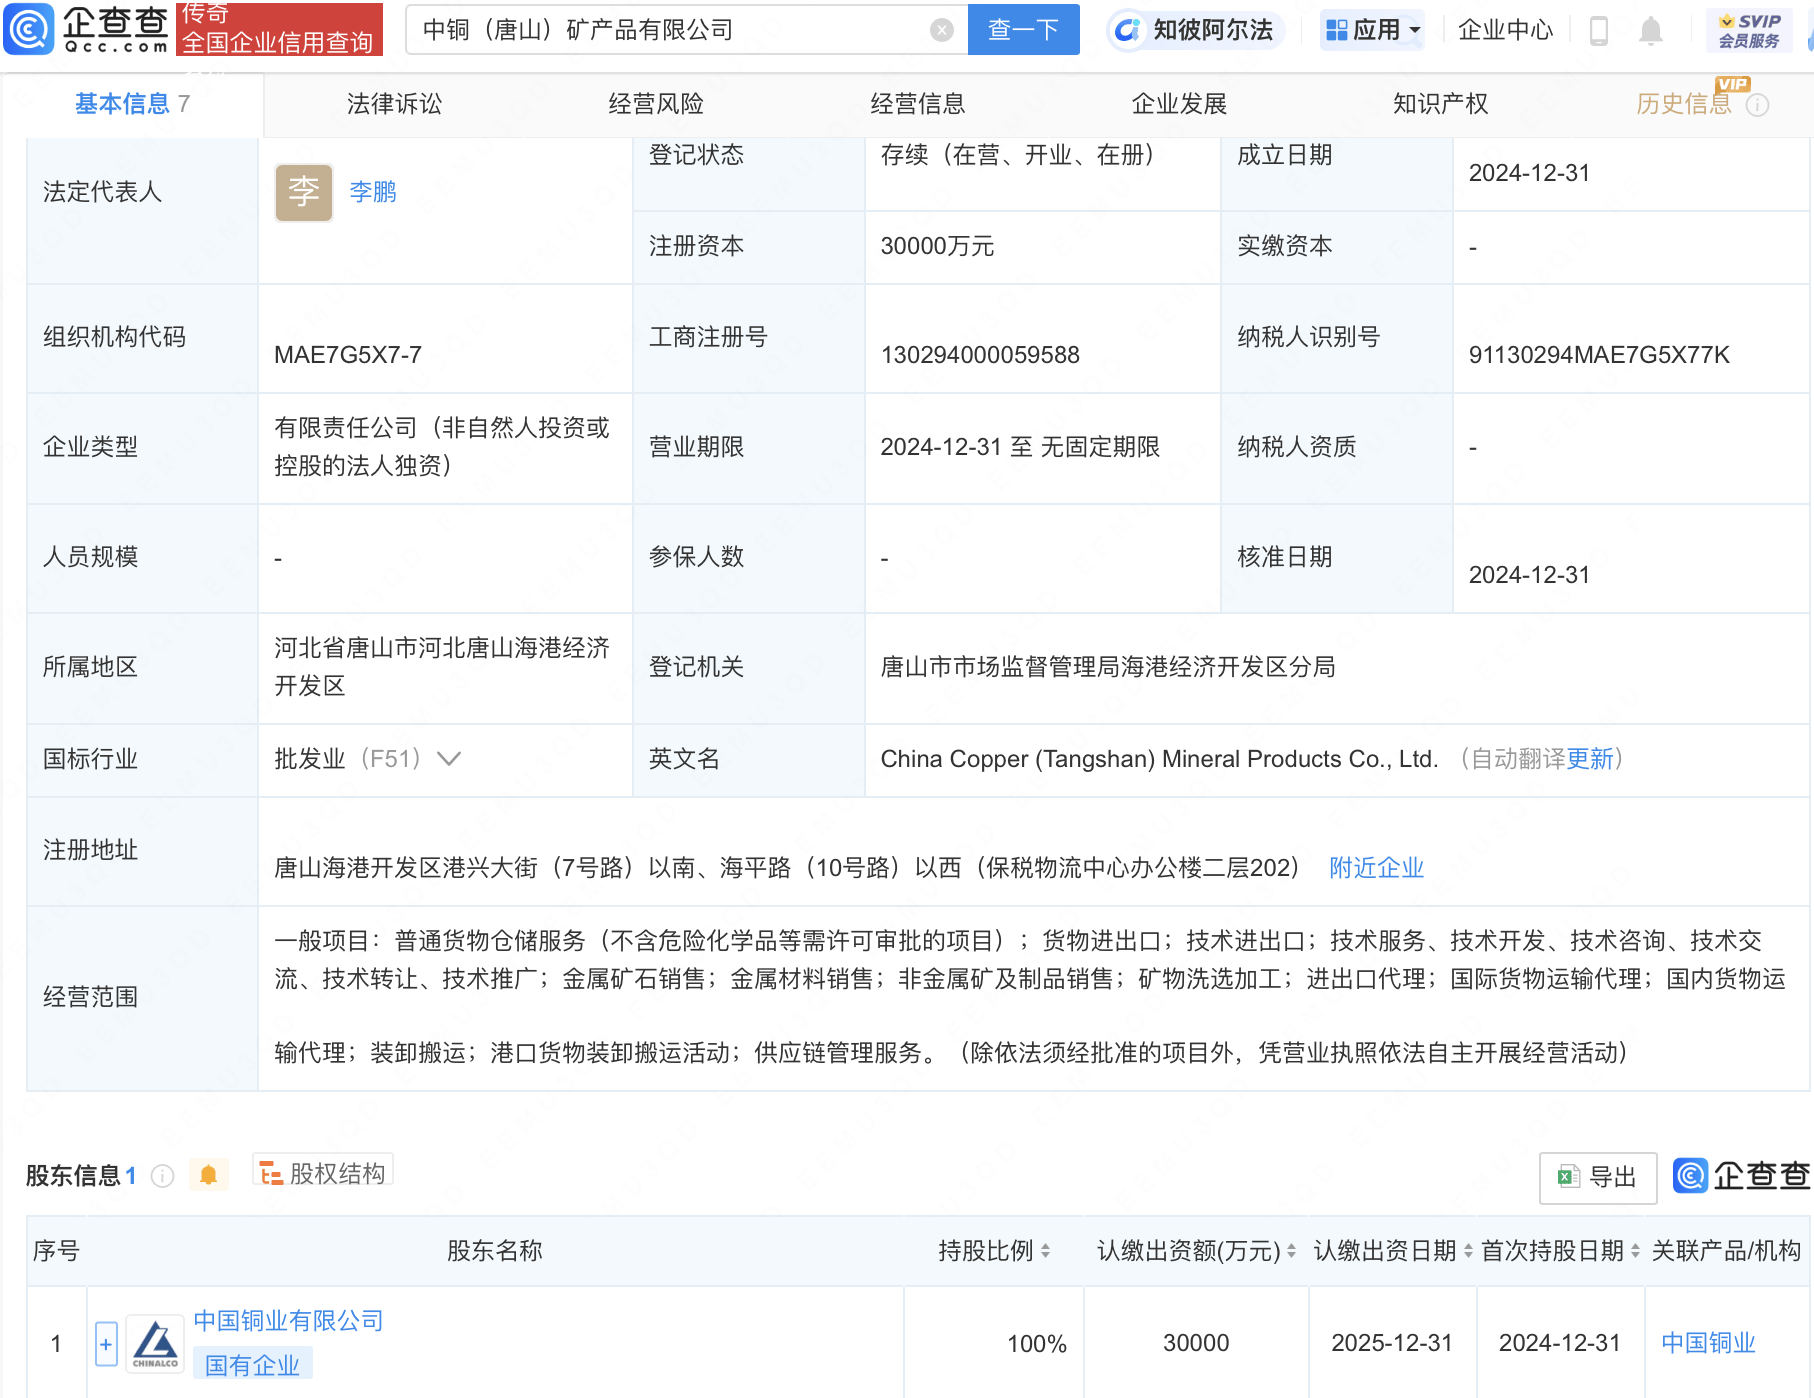
Task: Switch to 经营风险 tab
Action: coord(656,104)
